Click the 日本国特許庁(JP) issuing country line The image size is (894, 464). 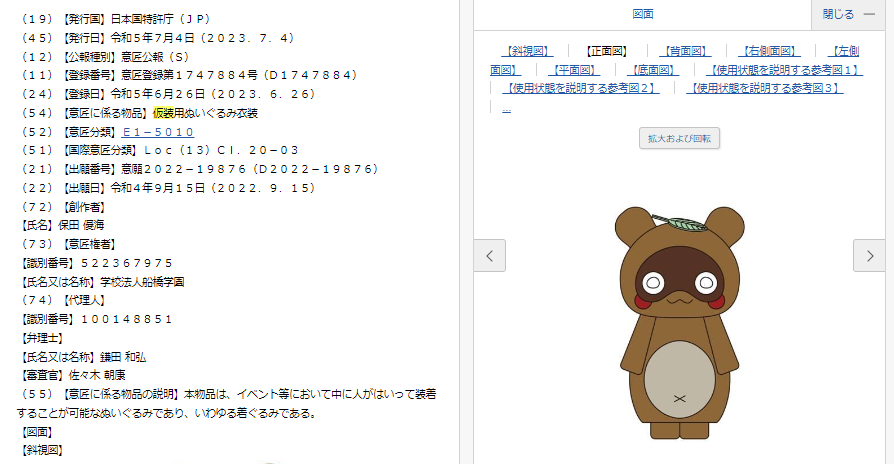116,19
